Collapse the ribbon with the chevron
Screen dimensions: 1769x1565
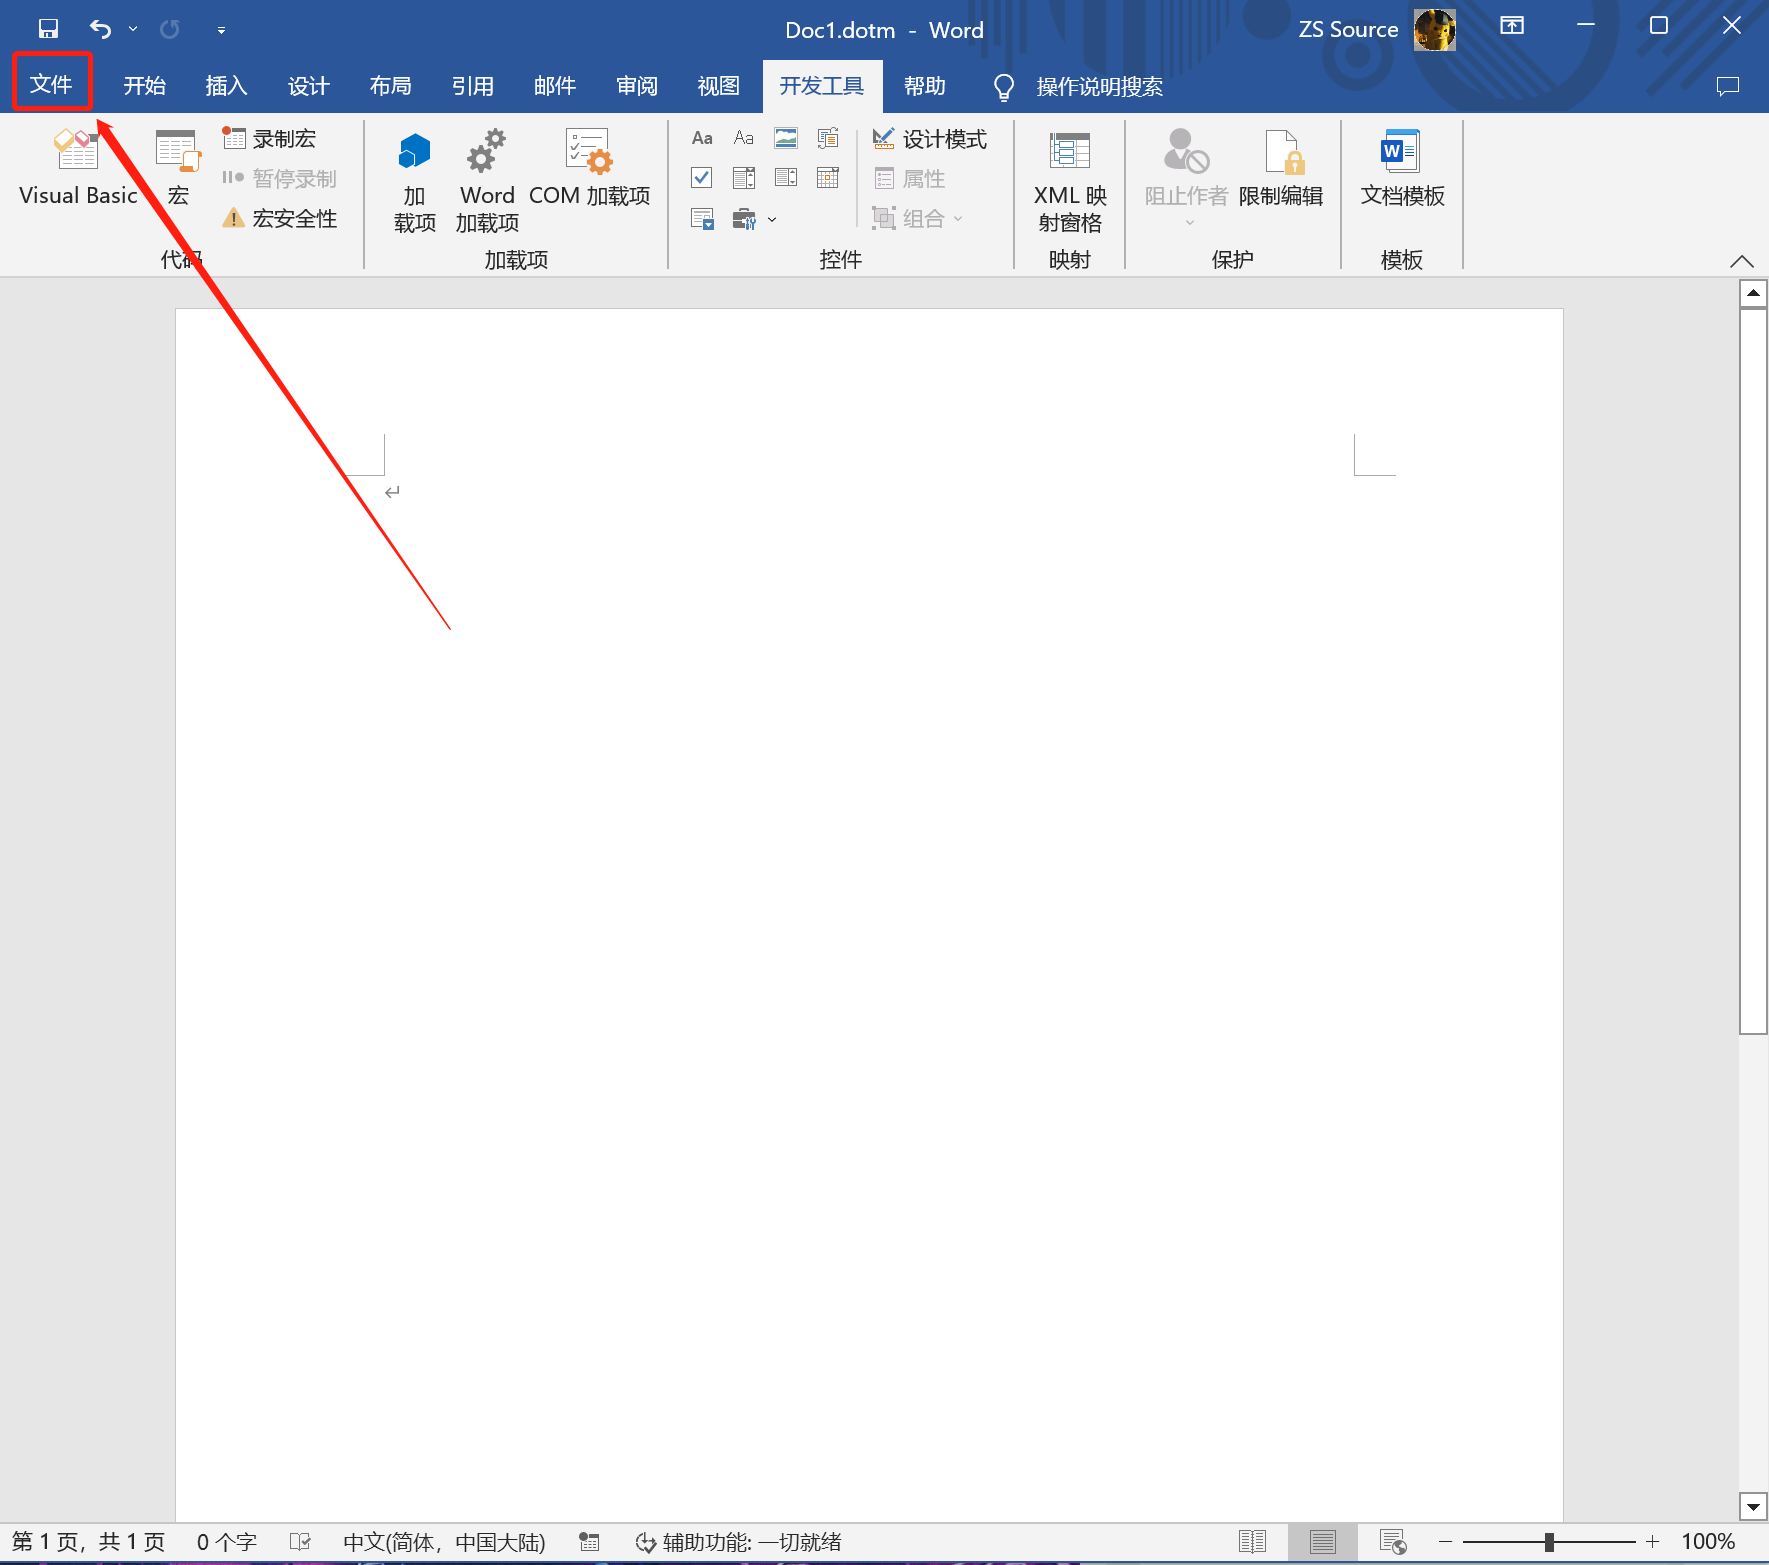click(1741, 261)
